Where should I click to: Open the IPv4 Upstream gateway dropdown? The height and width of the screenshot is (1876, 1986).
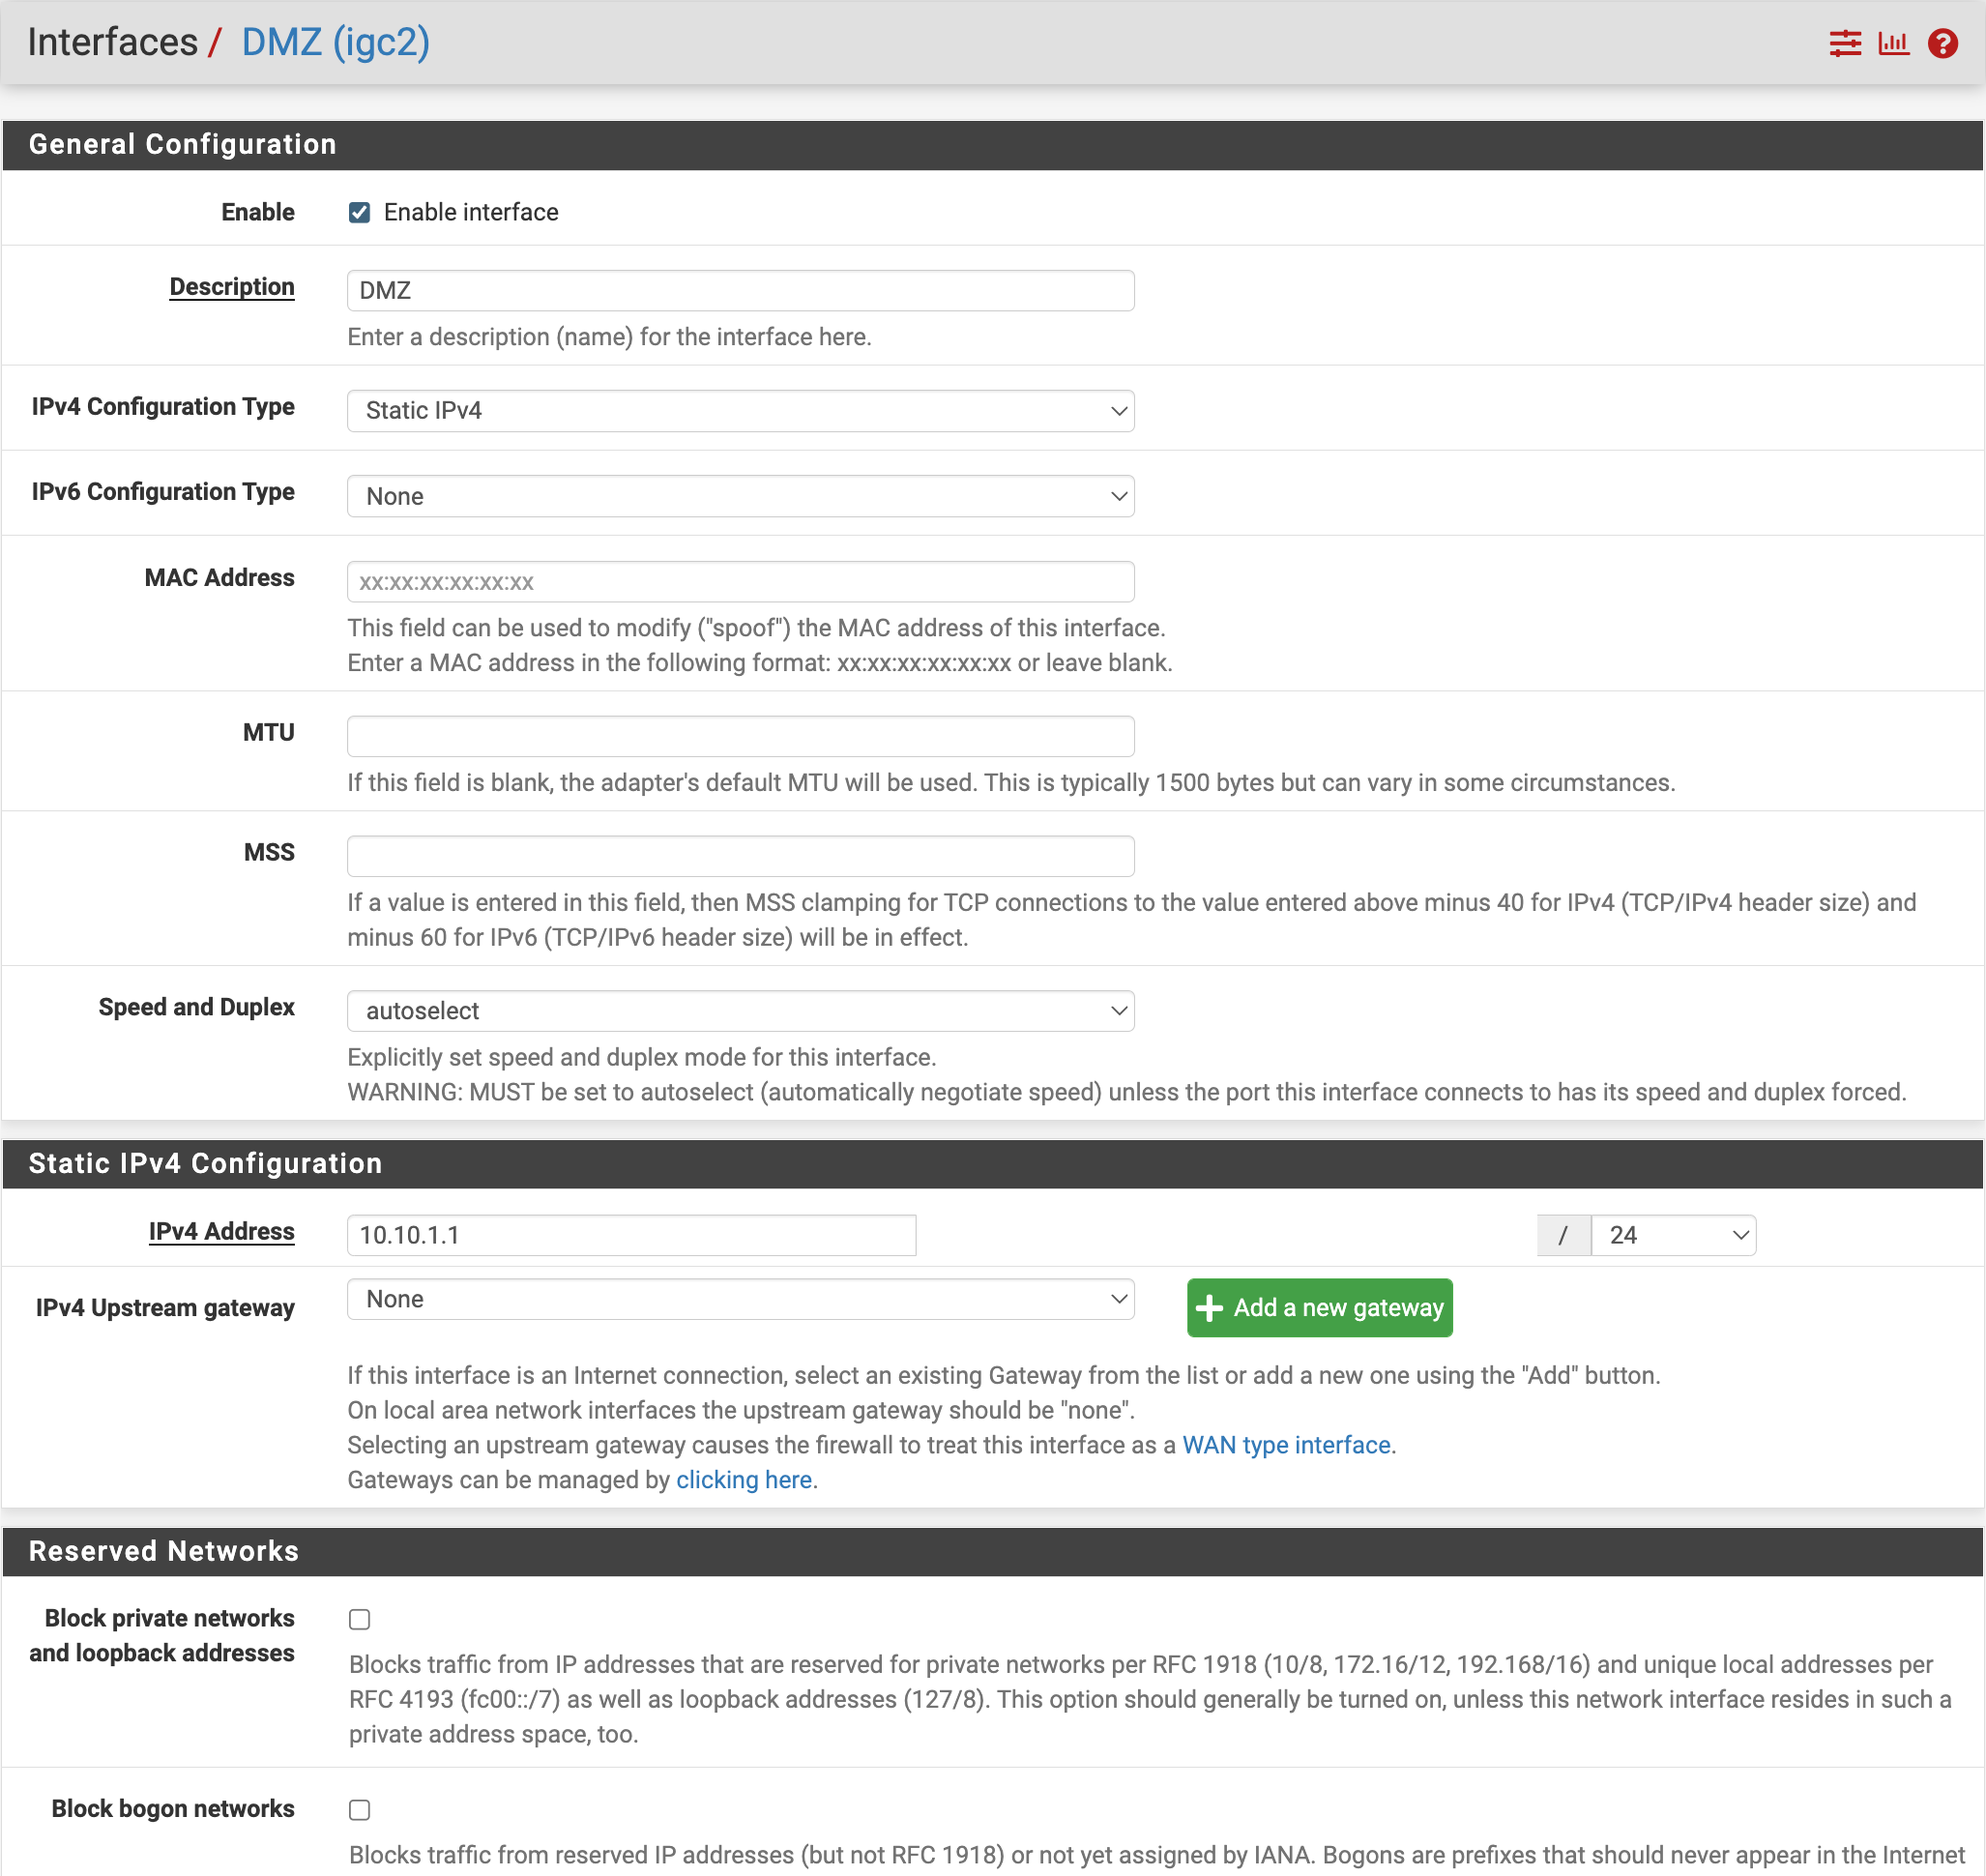click(740, 1299)
